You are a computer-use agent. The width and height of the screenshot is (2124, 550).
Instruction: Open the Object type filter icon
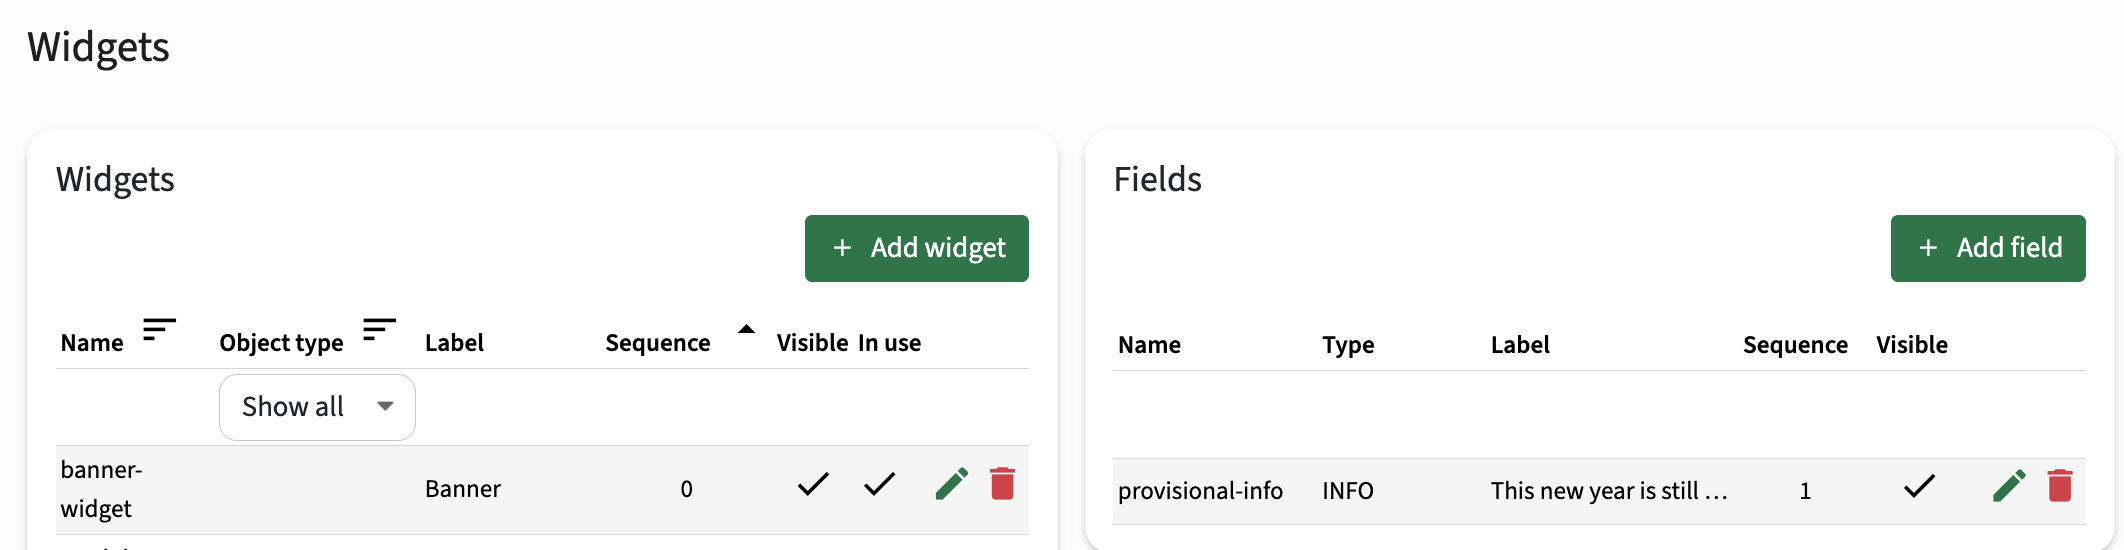[x=379, y=329]
